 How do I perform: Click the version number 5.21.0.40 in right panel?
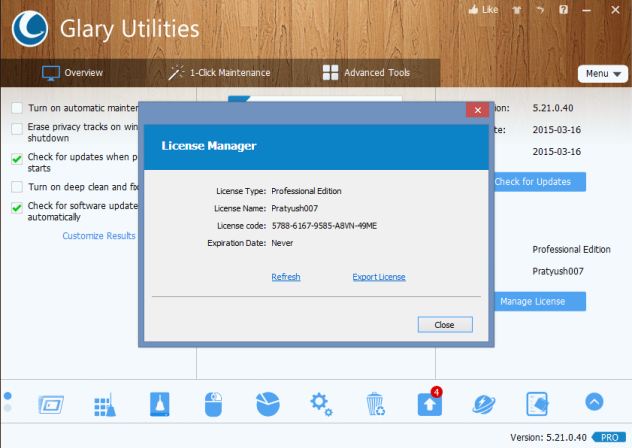click(x=553, y=108)
